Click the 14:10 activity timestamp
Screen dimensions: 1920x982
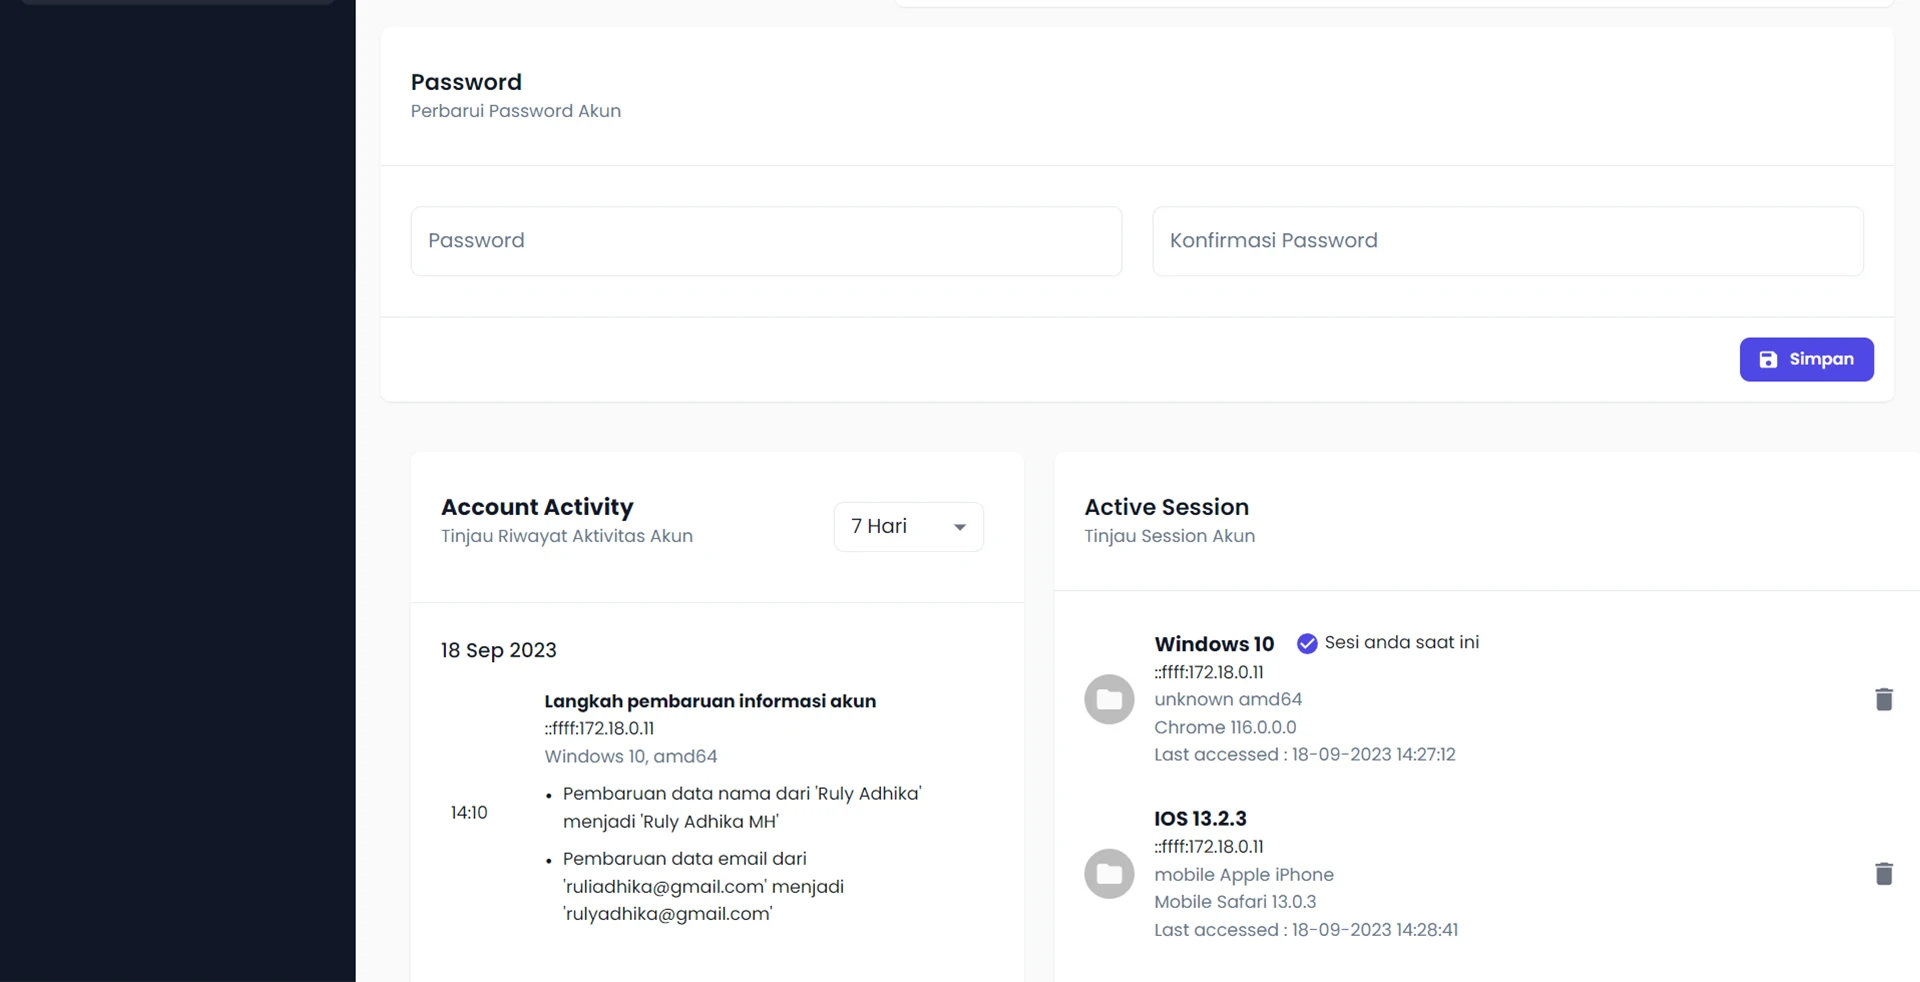point(469,812)
